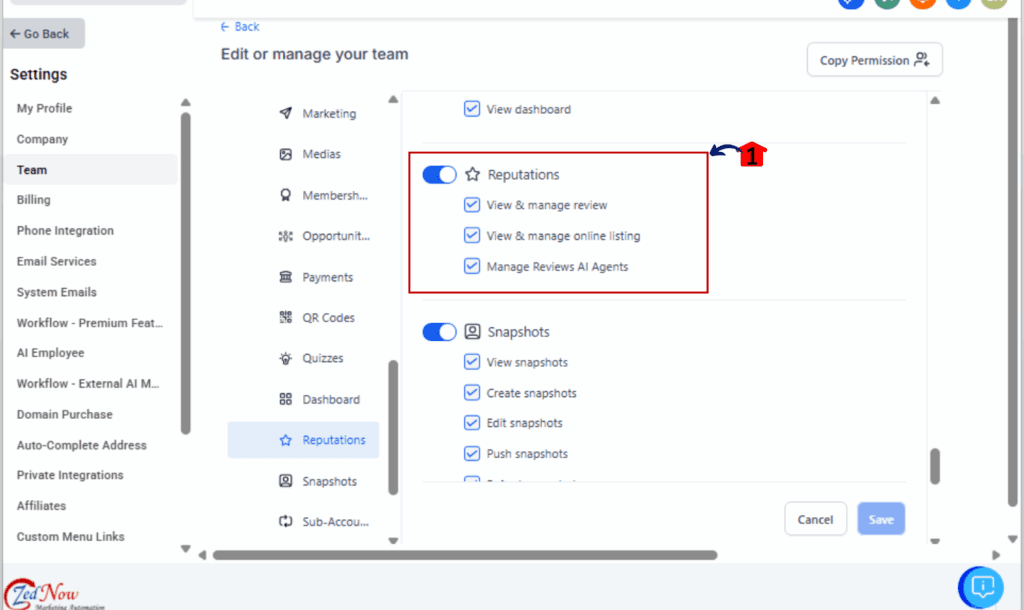Toggle the Snapshots permission switch
Image resolution: width=1024 pixels, height=610 pixels.
(439, 332)
